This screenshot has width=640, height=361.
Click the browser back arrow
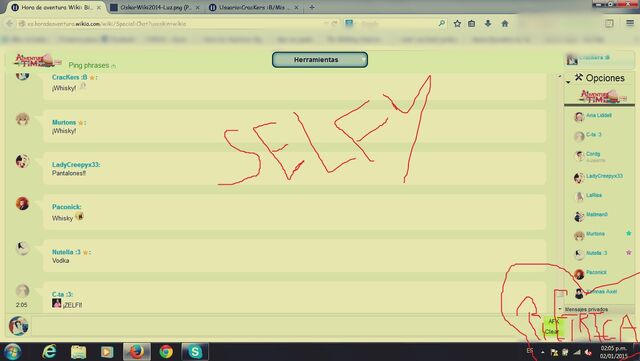pos(9,24)
